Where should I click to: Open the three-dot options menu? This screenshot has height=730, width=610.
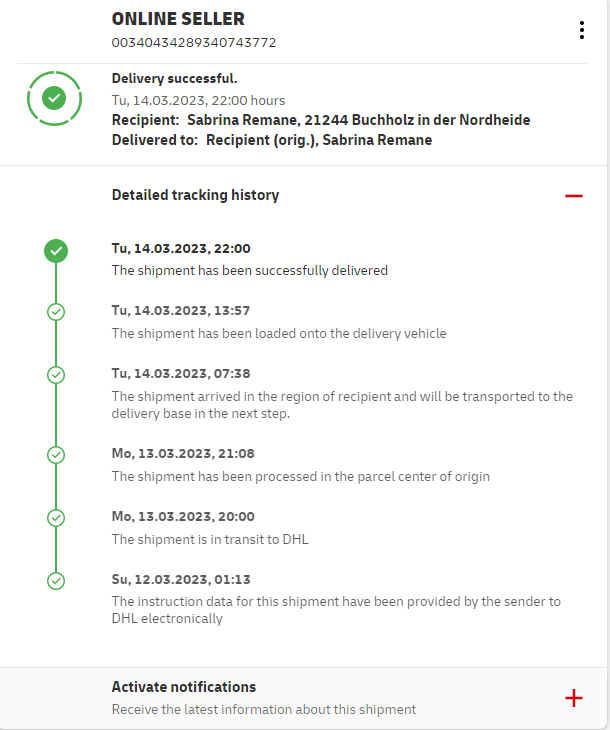[582, 30]
